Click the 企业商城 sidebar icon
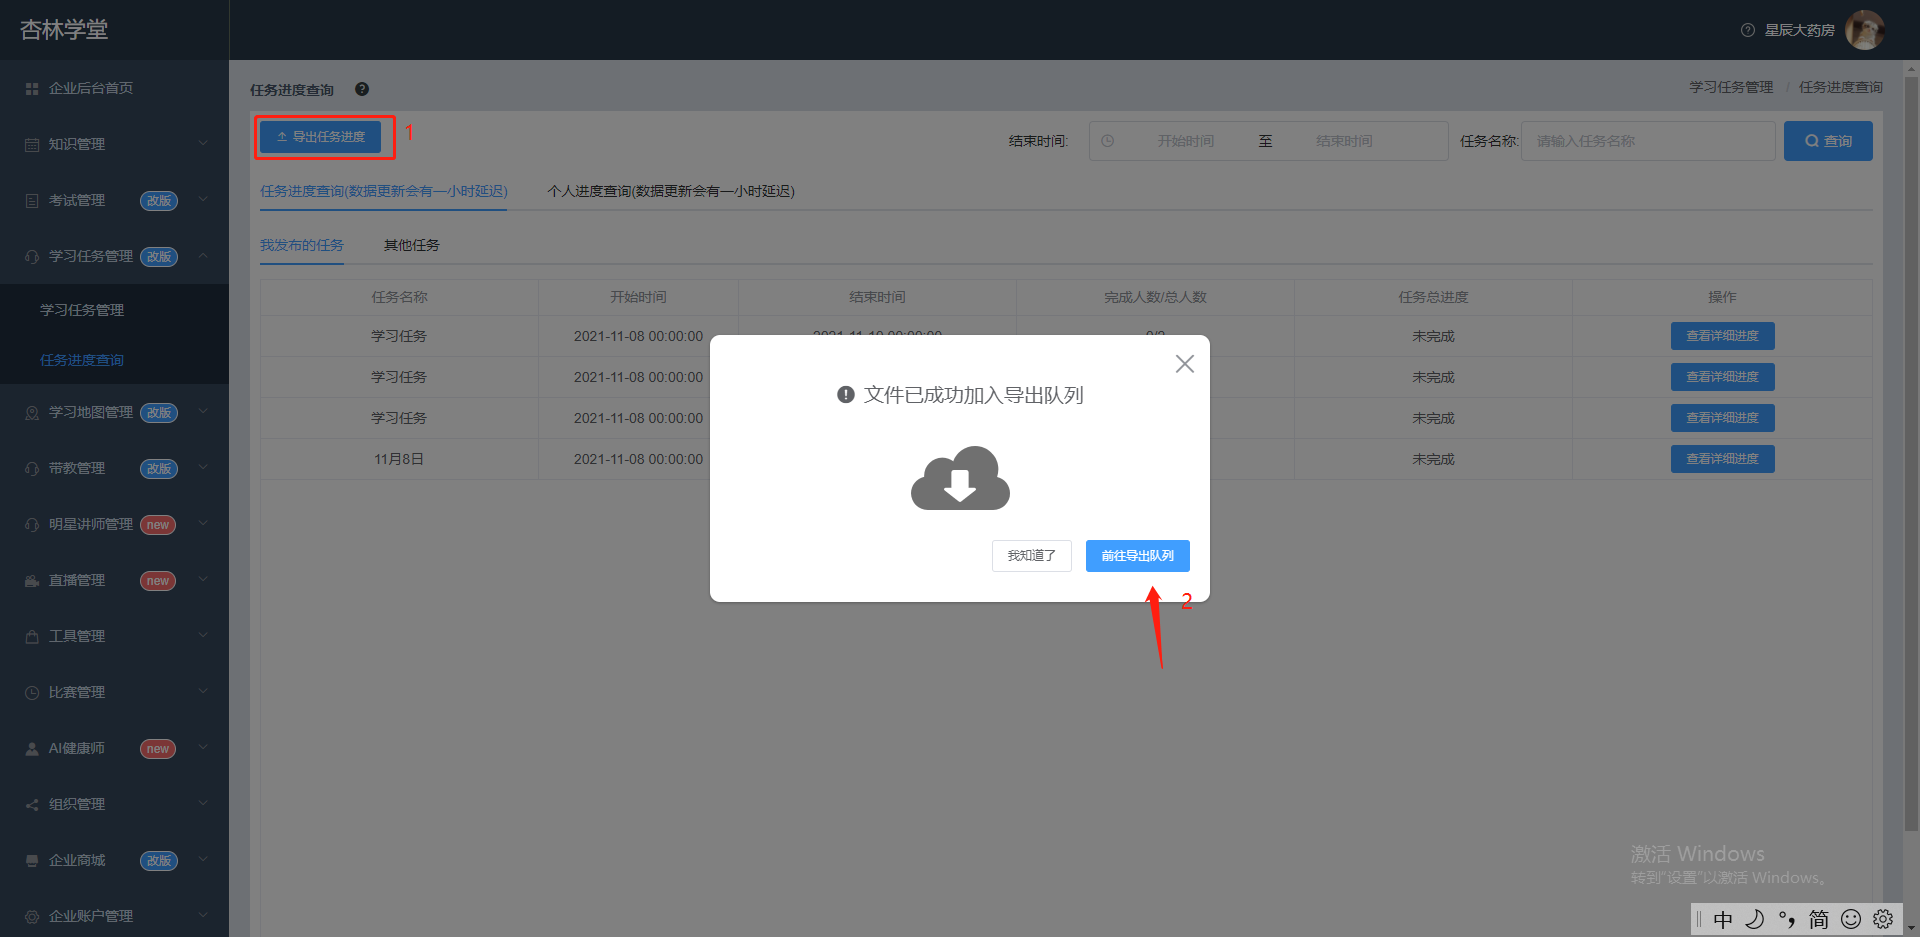The image size is (1920, 937). tap(32, 861)
